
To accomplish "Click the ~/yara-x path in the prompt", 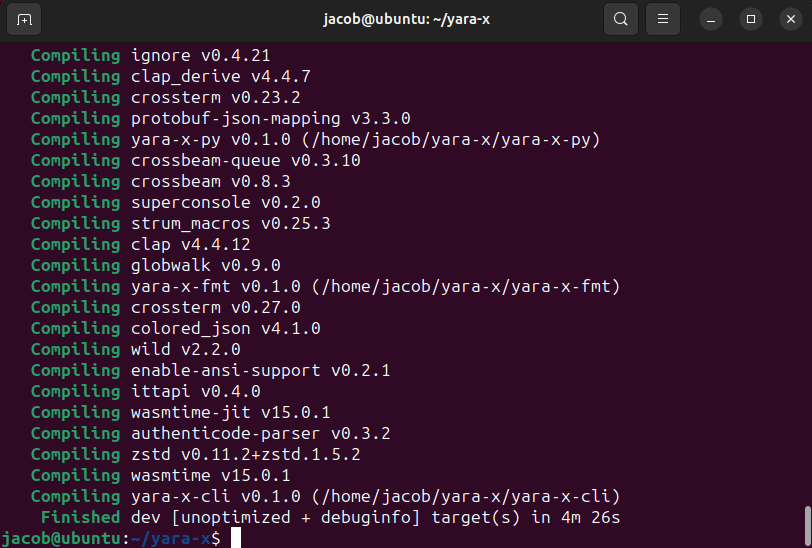I will click(x=170, y=538).
